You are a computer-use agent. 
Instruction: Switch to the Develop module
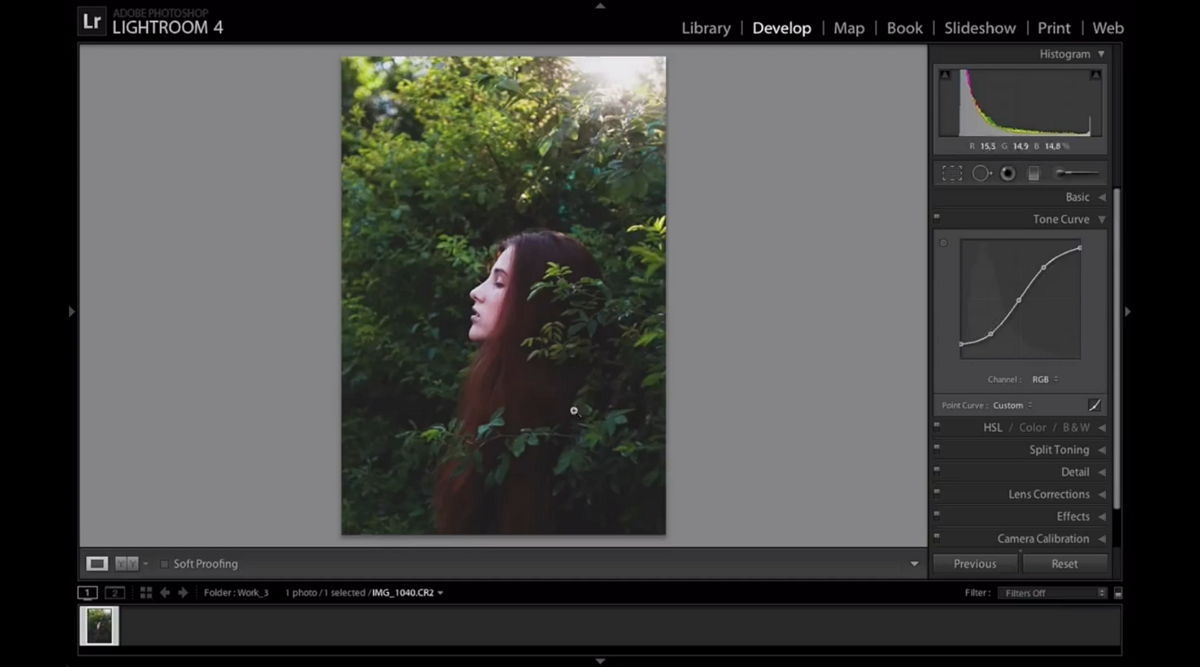point(782,28)
